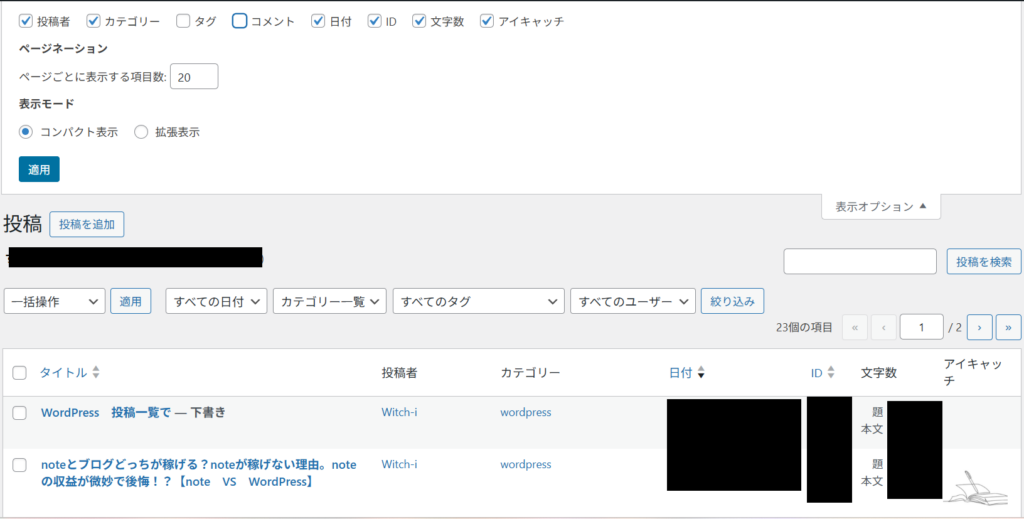Image resolution: width=1024 pixels, height=519 pixels.
Task: Uncheck the アイキャッチ column checkbox
Action: pos(487,22)
